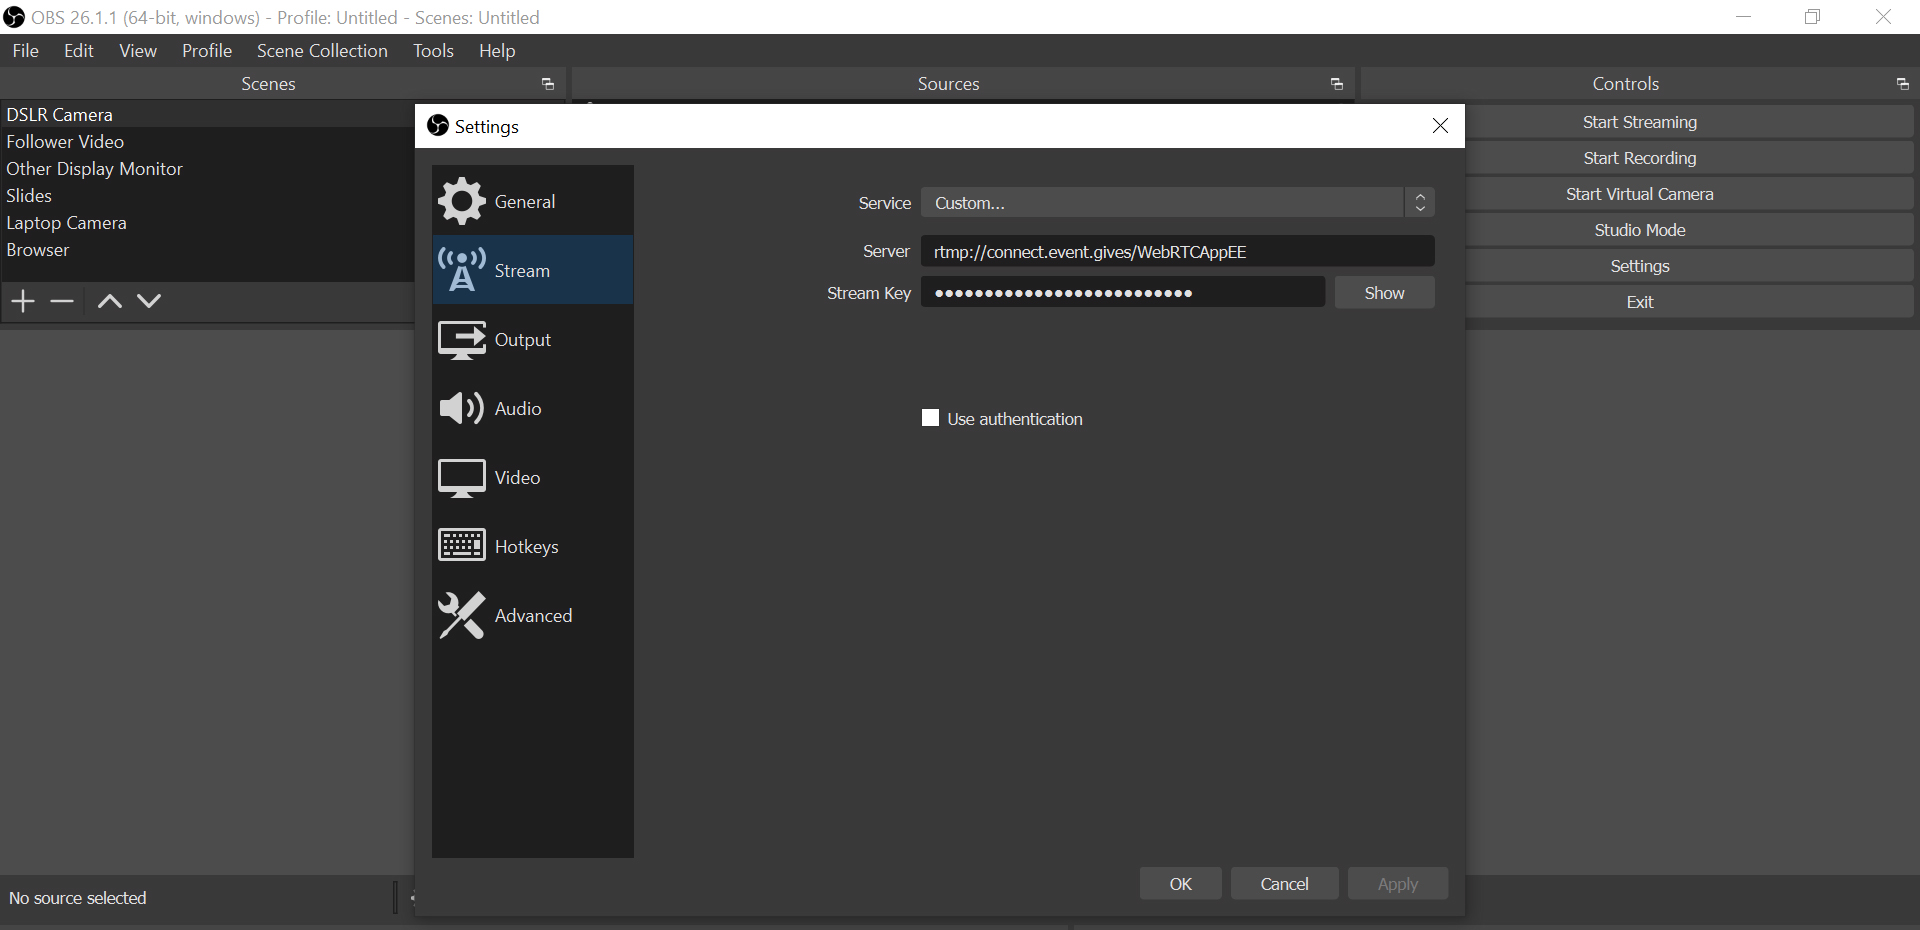Close the Settings dialog

(x=1440, y=126)
